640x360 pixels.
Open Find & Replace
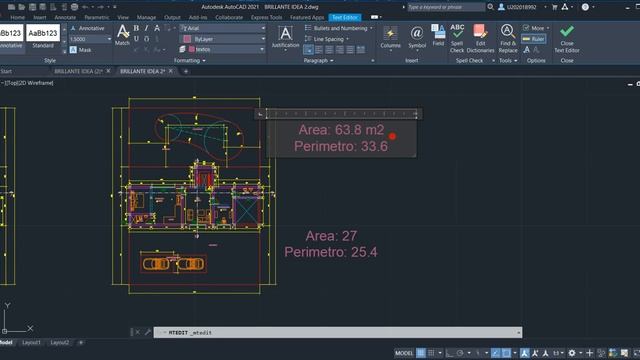click(508, 38)
